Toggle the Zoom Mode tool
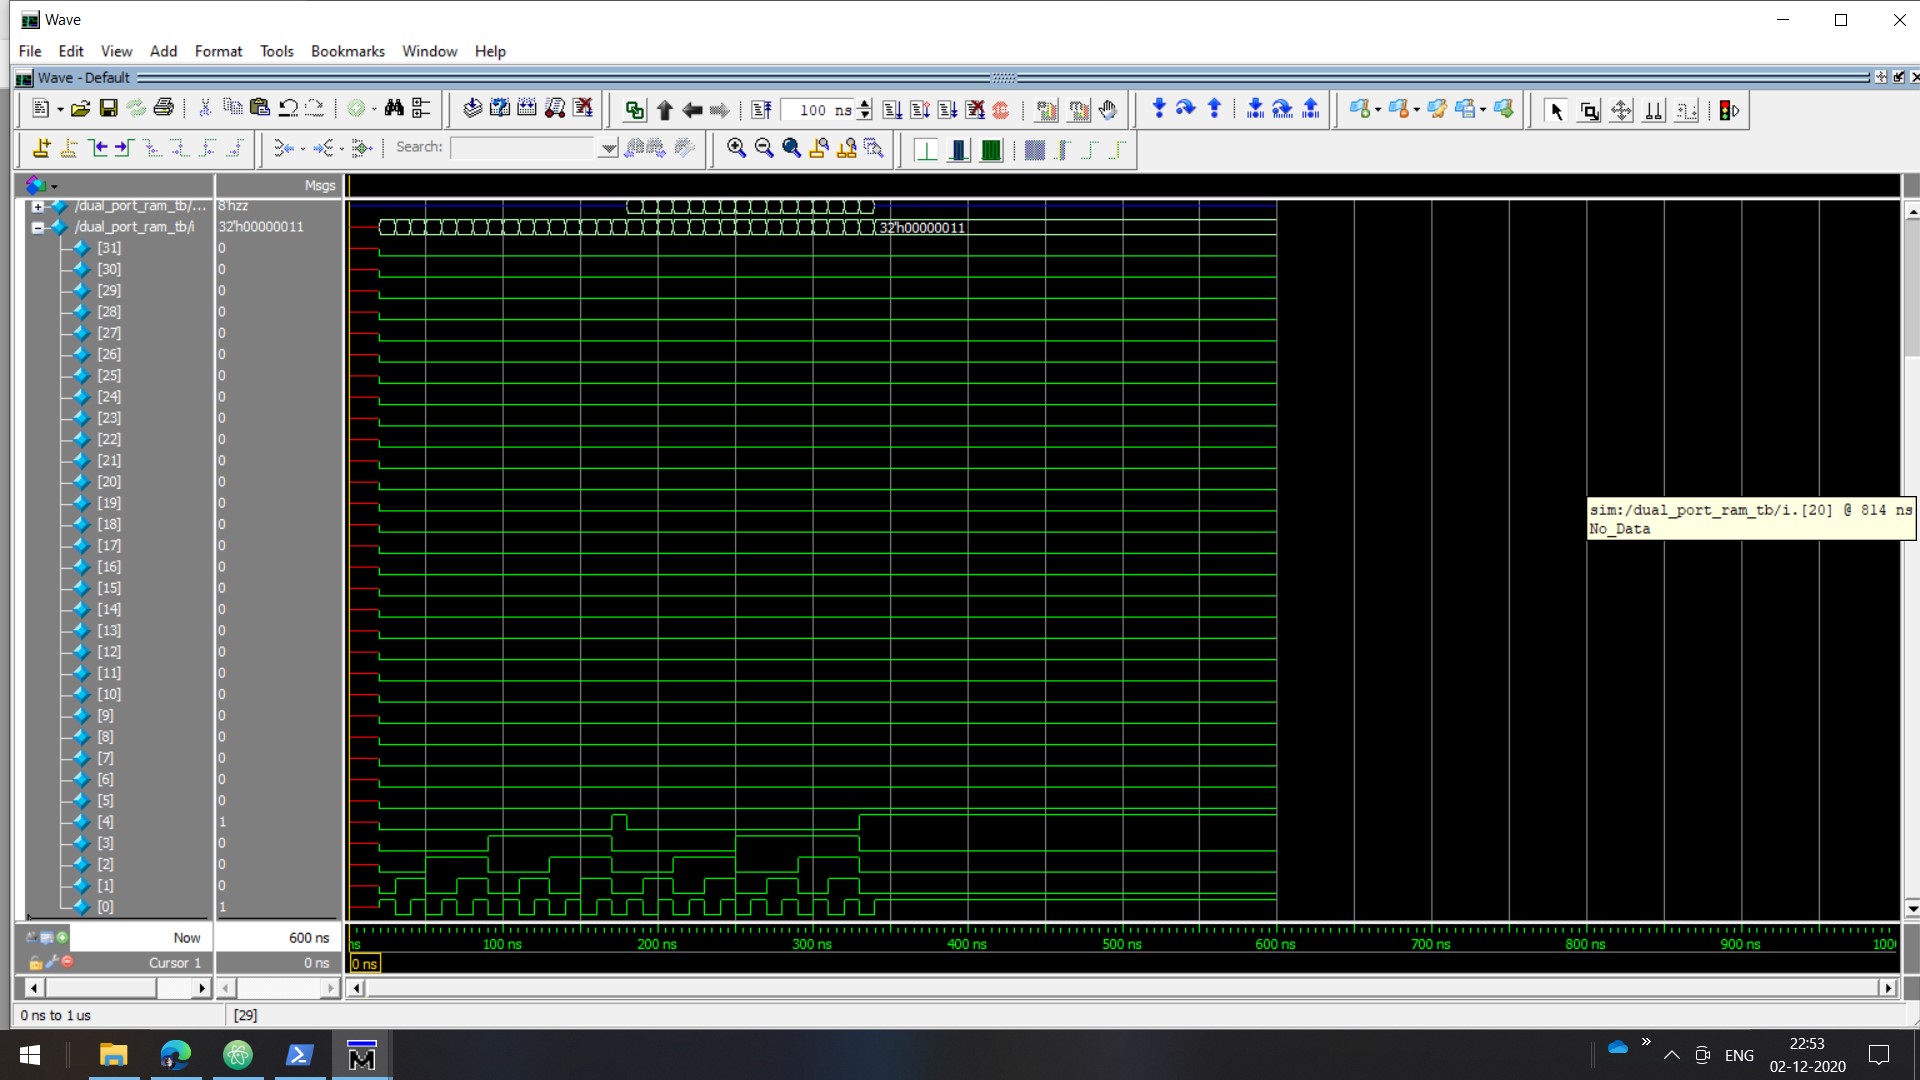Viewport: 1920px width, 1080px height. coord(1588,111)
